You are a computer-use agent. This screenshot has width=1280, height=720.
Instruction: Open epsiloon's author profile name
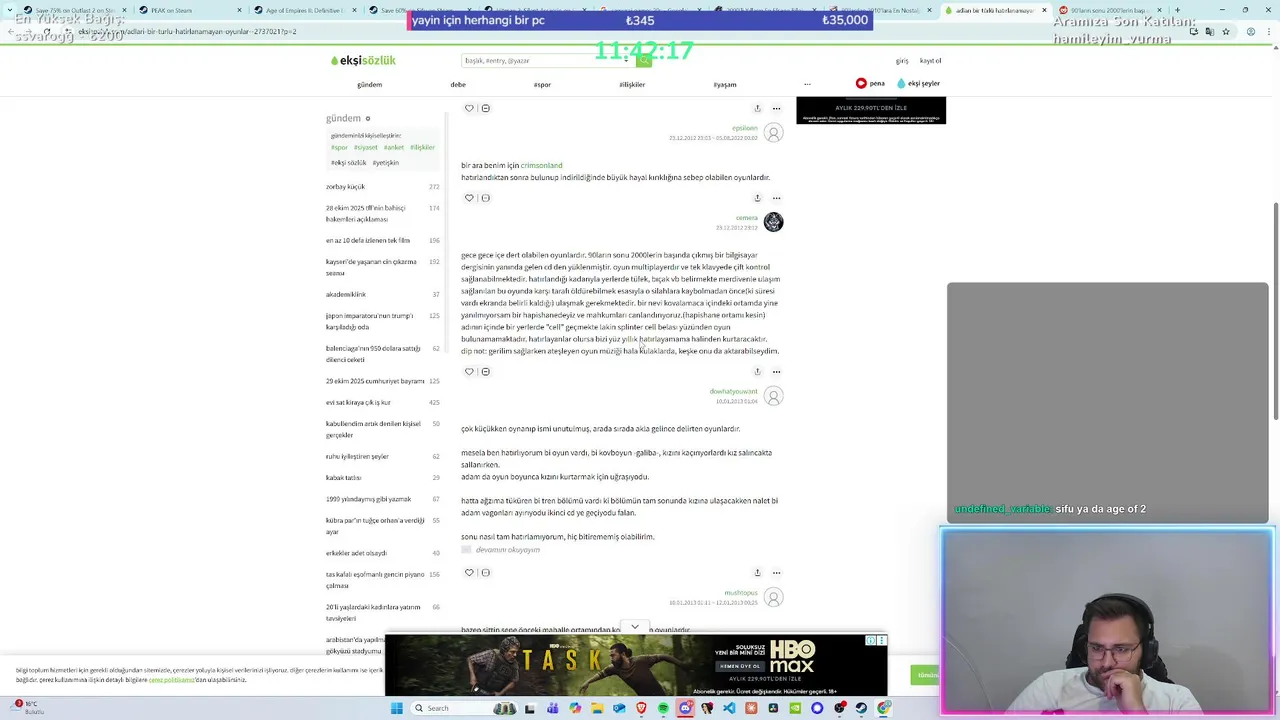pyautogui.click(x=745, y=128)
